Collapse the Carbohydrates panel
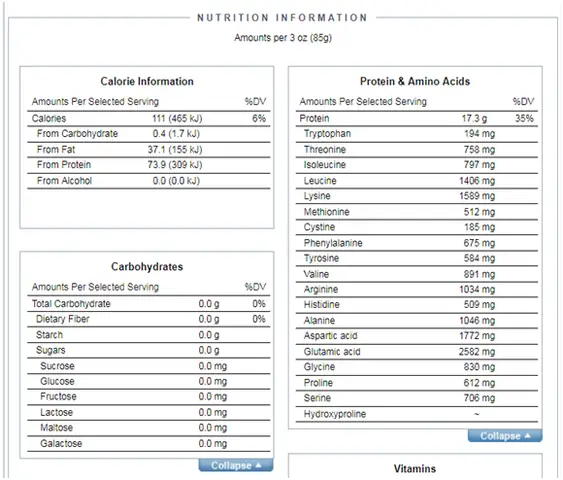The height and width of the screenshot is (480, 563). pyautogui.click(x=236, y=465)
